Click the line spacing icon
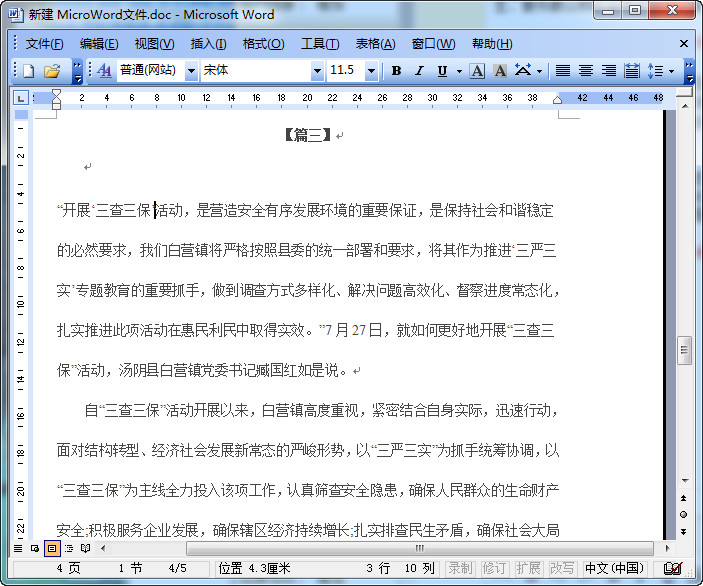The height and width of the screenshot is (586, 703). click(x=655, y=71)
